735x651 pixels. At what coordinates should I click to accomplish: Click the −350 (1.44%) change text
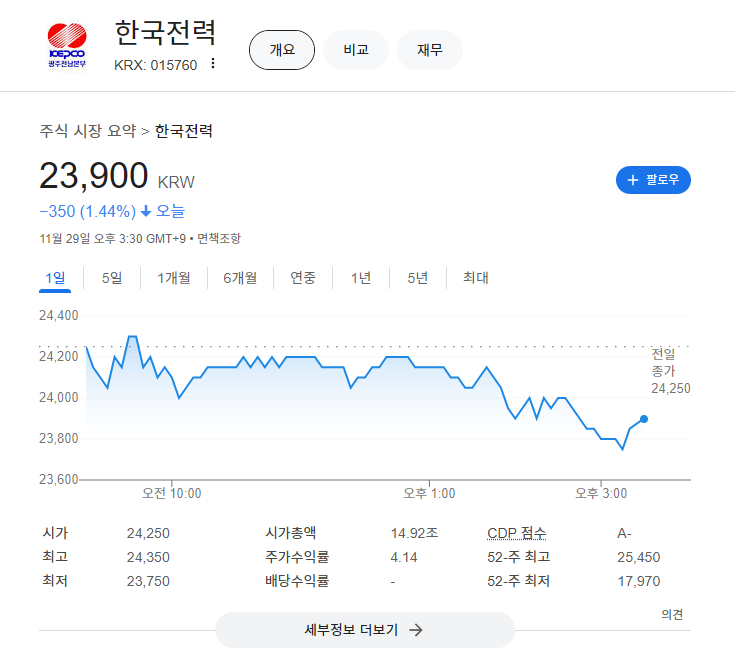(88, 211)
